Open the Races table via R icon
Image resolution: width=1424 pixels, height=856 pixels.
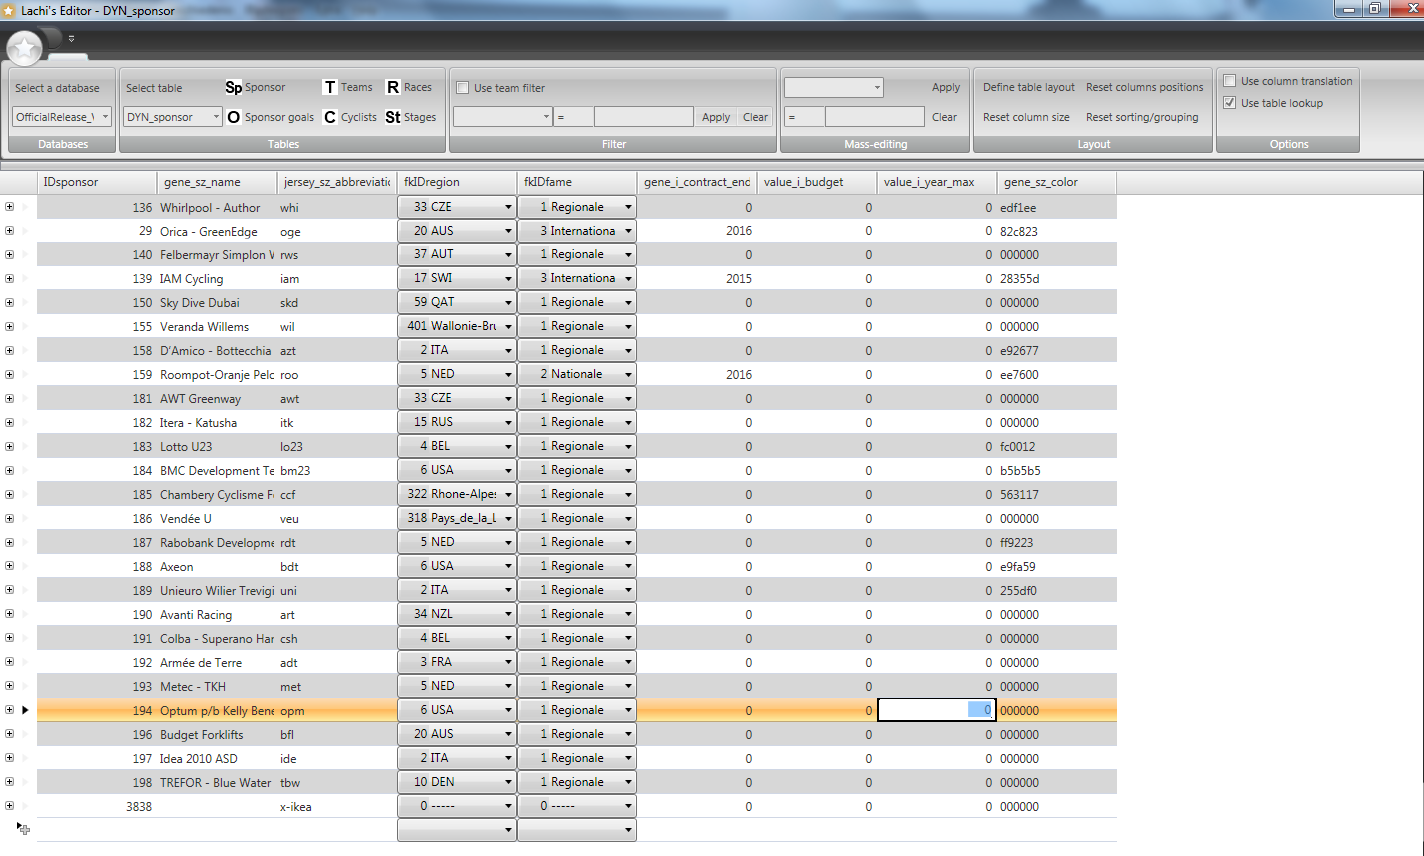pos(393,88)
